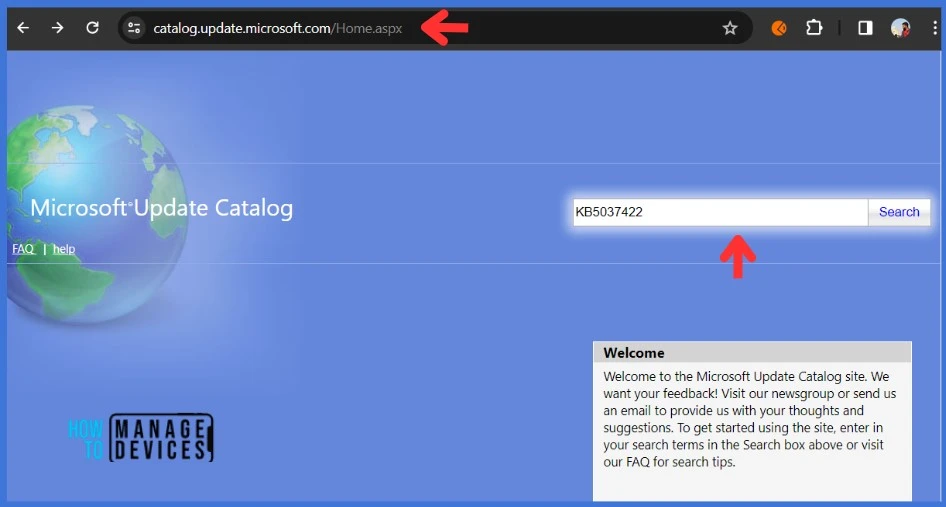Open the profile avatar menu

pos(900,28)
